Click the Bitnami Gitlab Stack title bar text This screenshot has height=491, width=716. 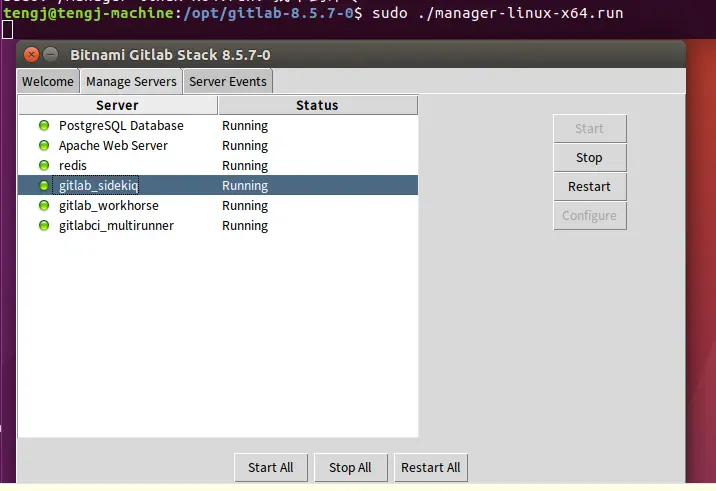(170, 55)
